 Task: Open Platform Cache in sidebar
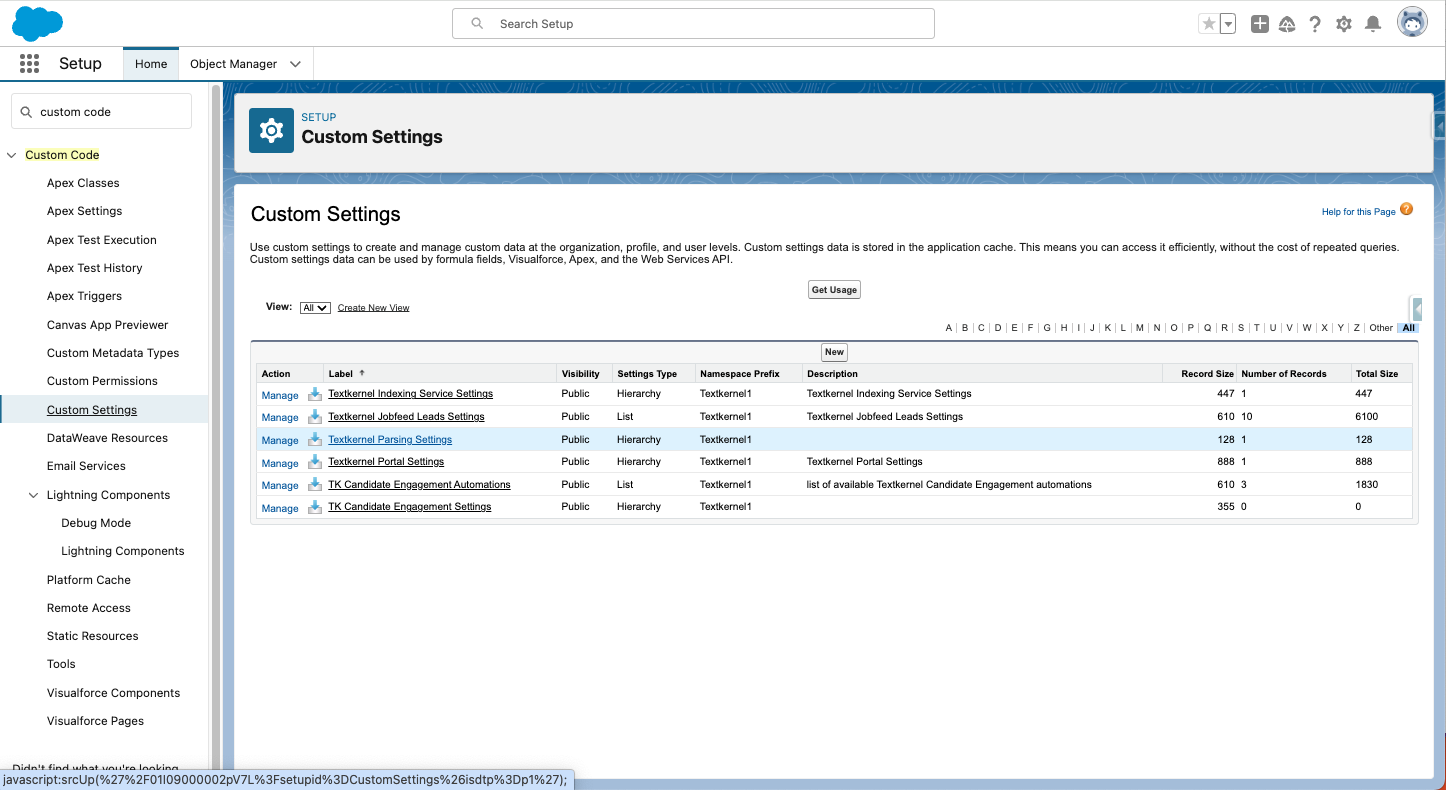(x=89, y=580)
